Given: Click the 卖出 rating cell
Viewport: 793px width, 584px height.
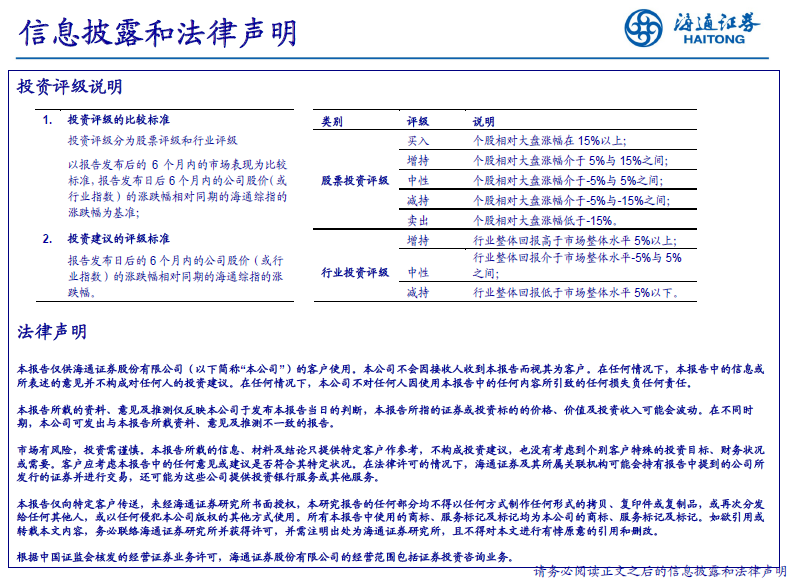Looking at the screenshot, I should click(418, 220).
